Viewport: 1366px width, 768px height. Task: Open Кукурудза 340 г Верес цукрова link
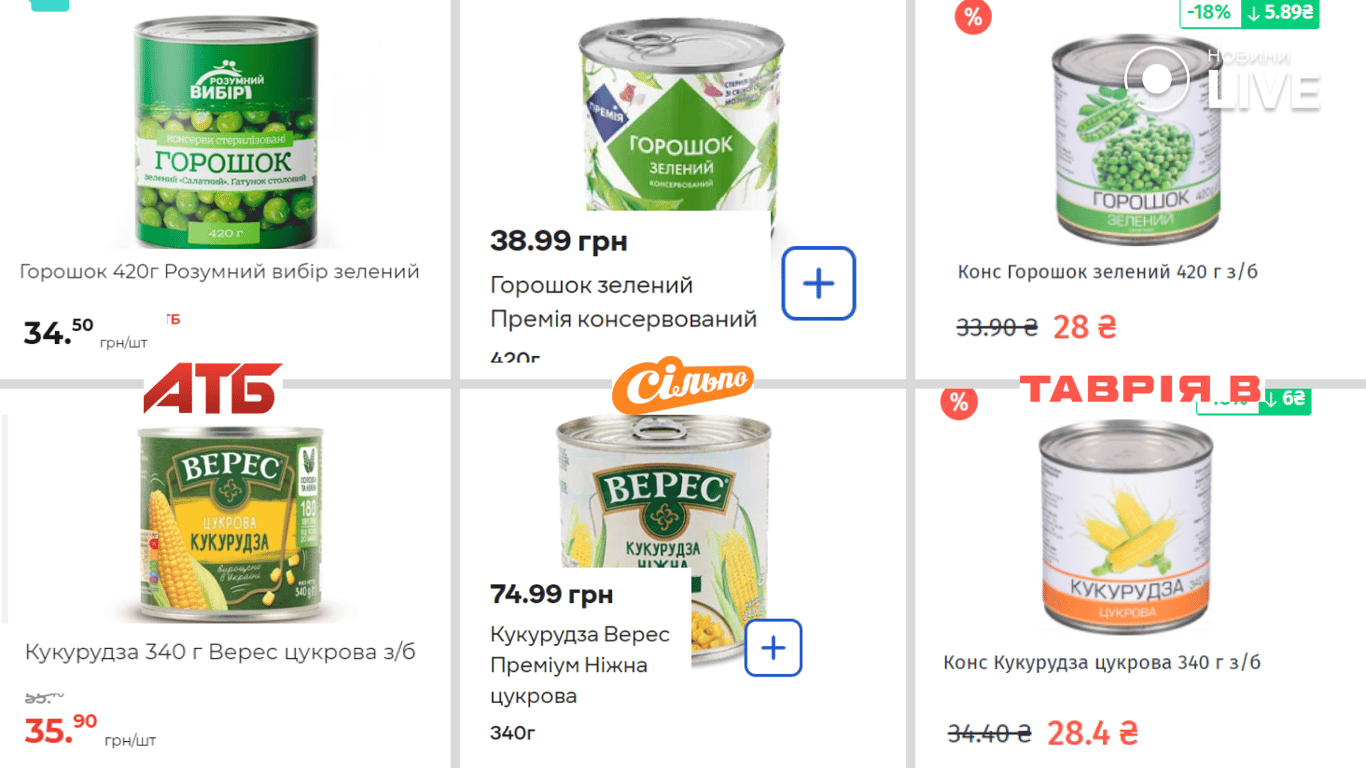pos(220,652)
